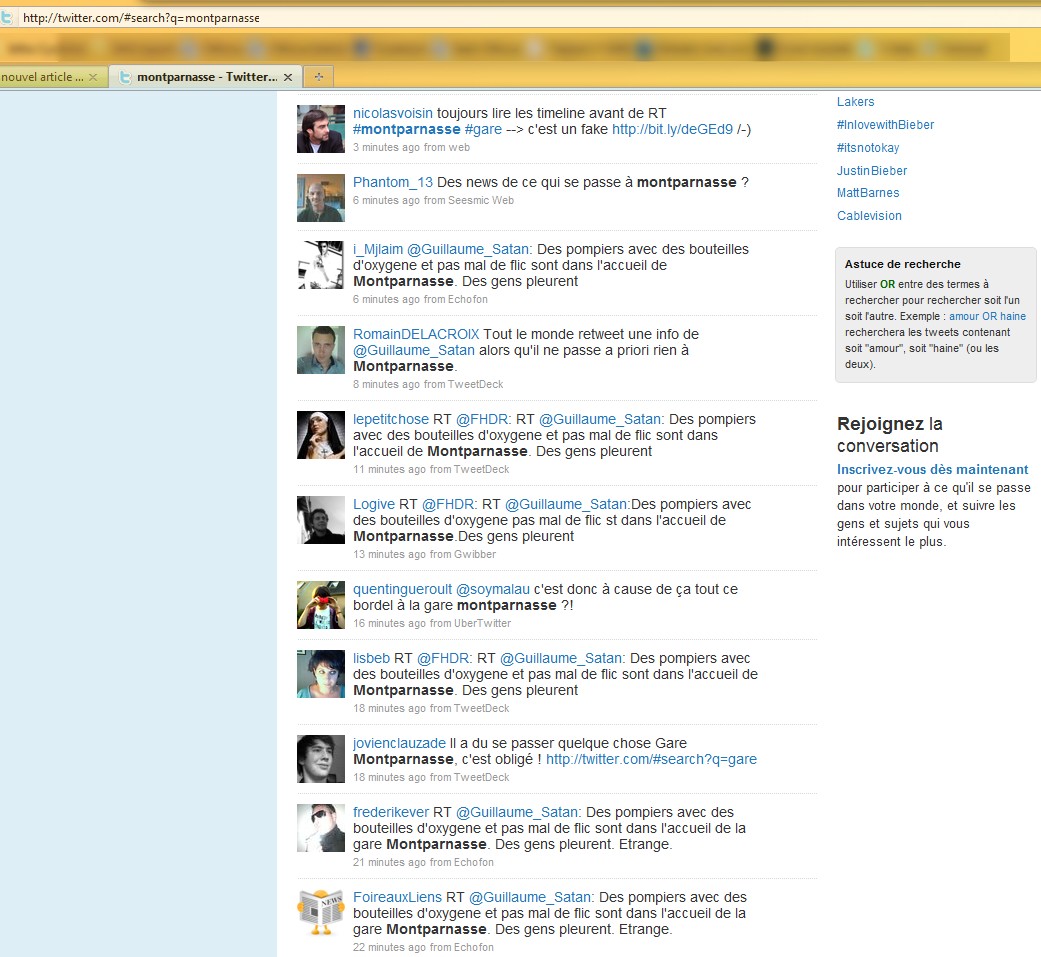Open the '16 minutes ago' timestamp from UberTwitter
The width and height of the screenshot is (1041, 957).
389,624
